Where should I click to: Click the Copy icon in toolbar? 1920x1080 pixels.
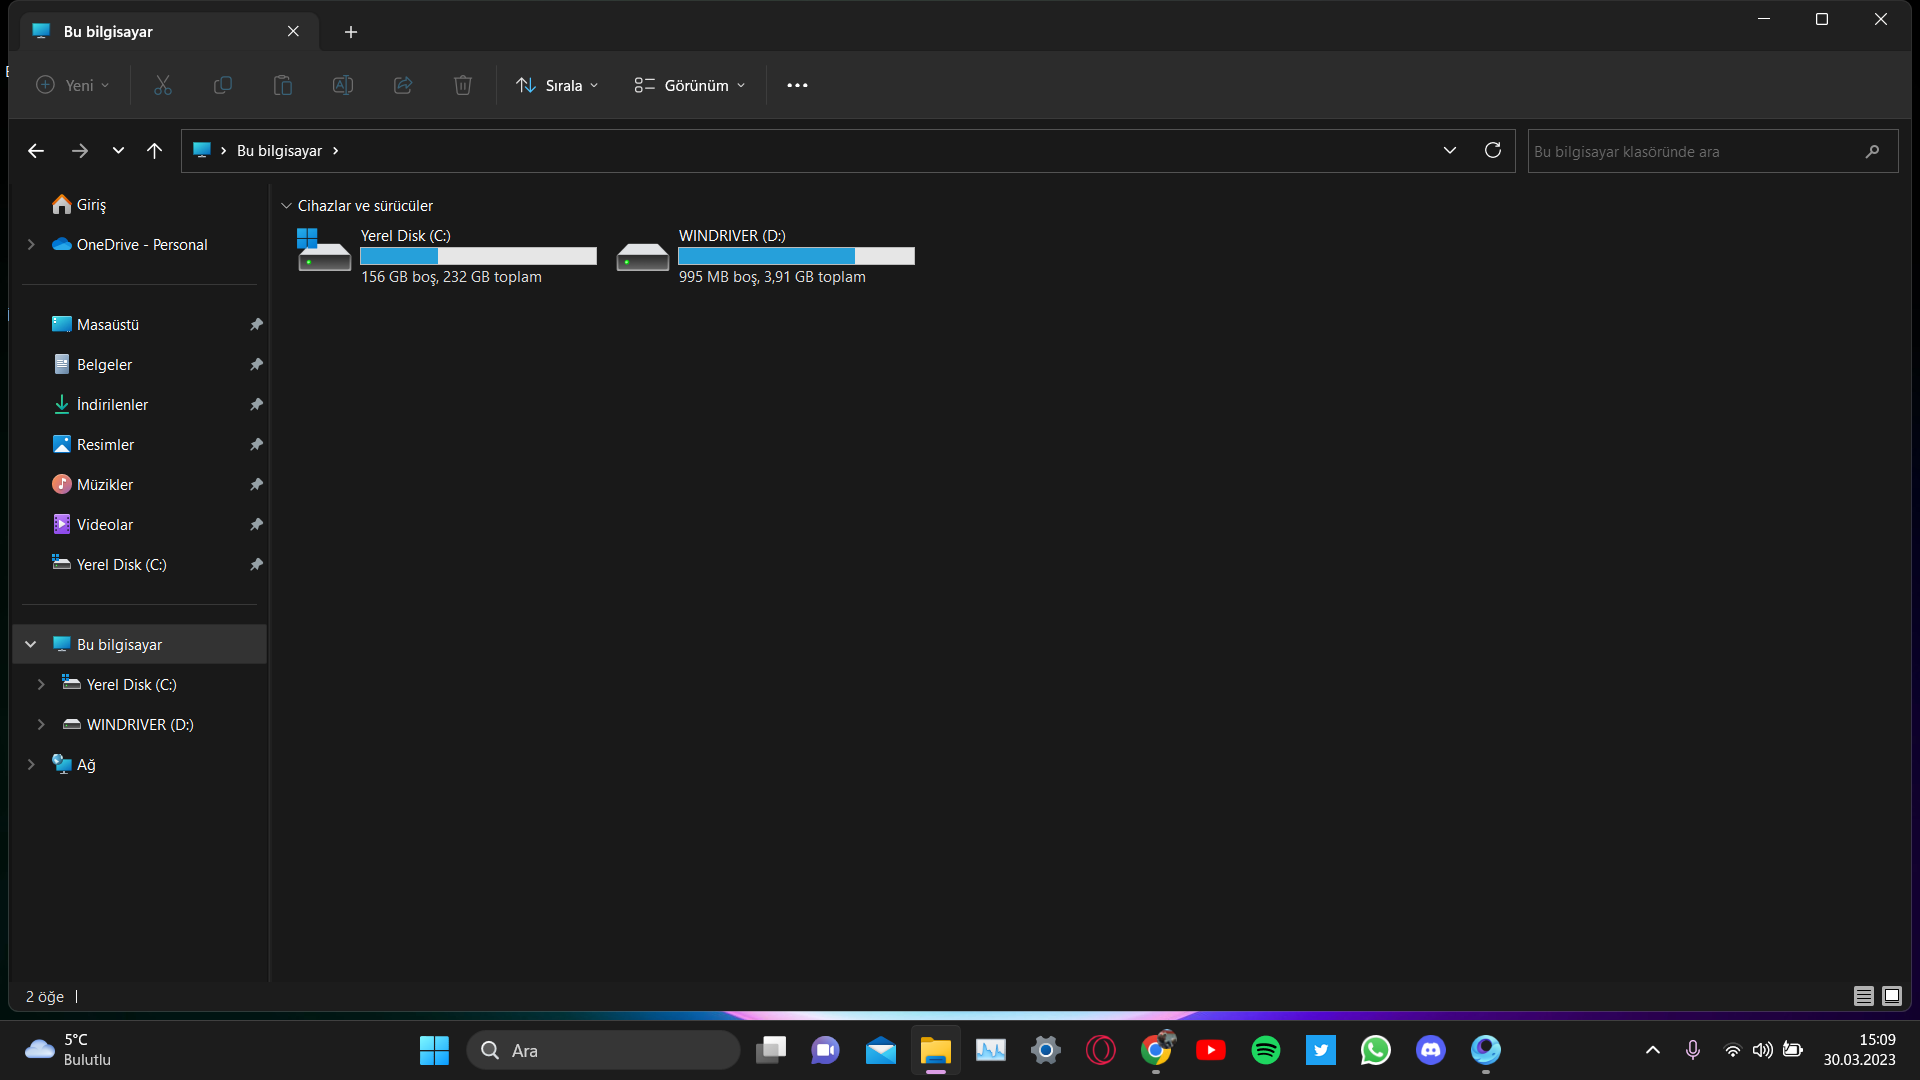click(223, 86)
